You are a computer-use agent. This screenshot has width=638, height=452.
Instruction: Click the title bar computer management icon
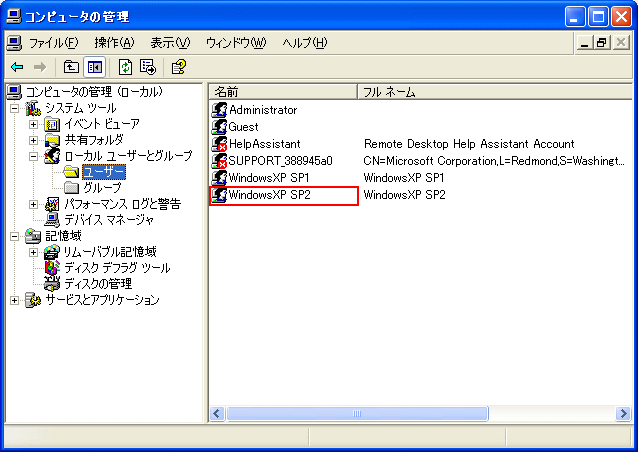pyautogui.click(x=14, y=16)
